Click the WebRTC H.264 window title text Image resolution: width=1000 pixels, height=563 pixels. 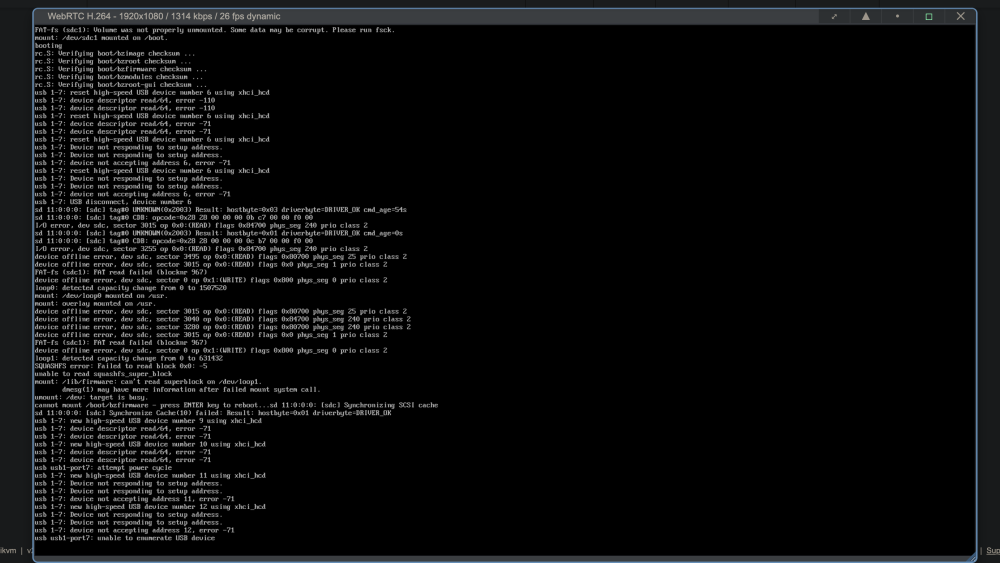click(164, 17)
